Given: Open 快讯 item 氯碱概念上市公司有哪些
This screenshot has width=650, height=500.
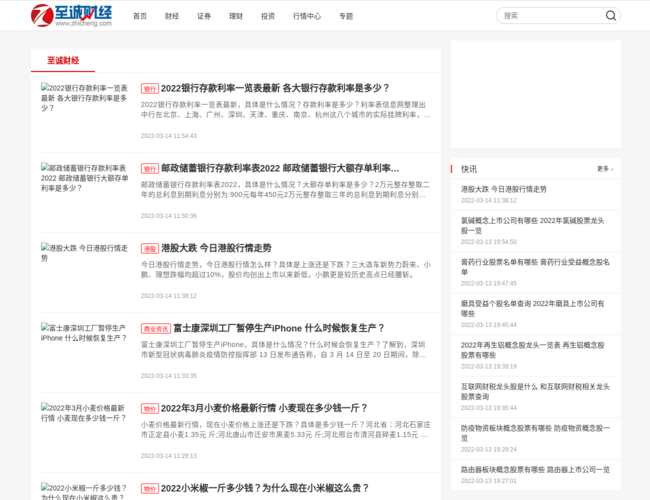Looking at the screenshot, I should (x=533, y=226).
